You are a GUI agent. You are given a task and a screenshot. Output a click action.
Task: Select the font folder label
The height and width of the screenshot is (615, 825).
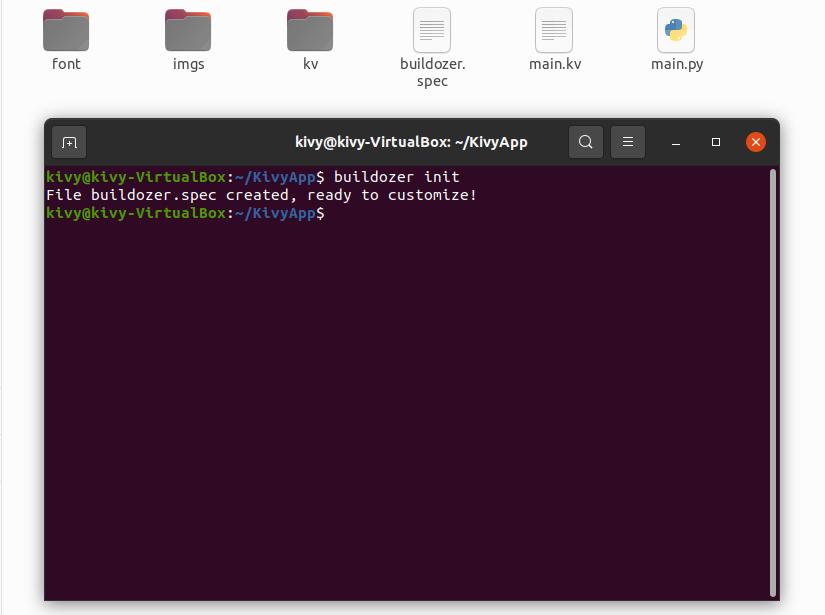point(65,63)
